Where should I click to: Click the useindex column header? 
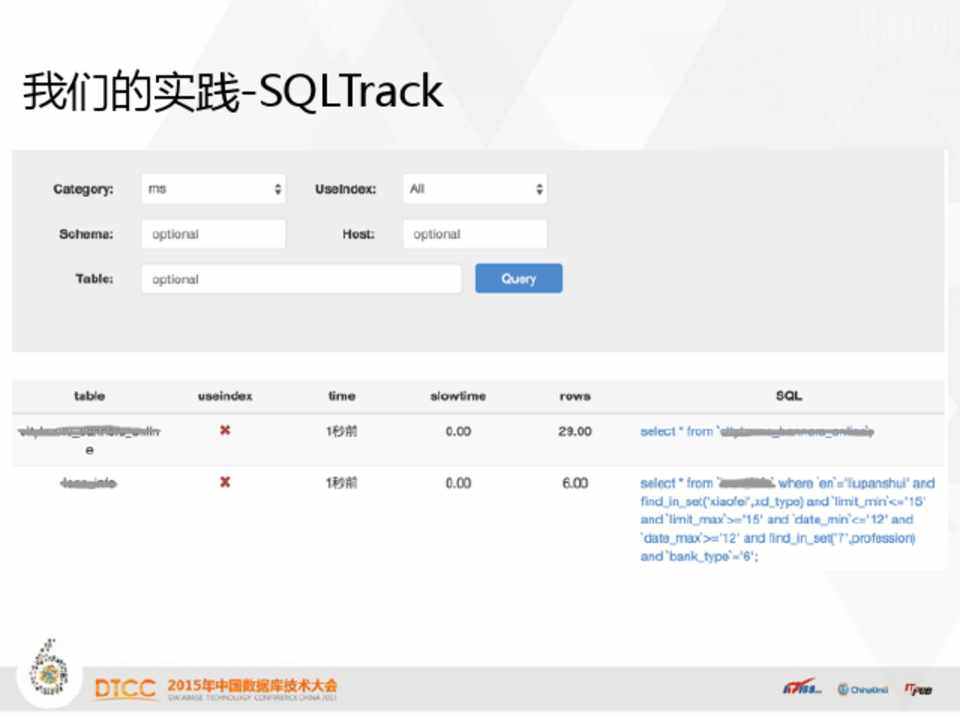pos(225,396)
